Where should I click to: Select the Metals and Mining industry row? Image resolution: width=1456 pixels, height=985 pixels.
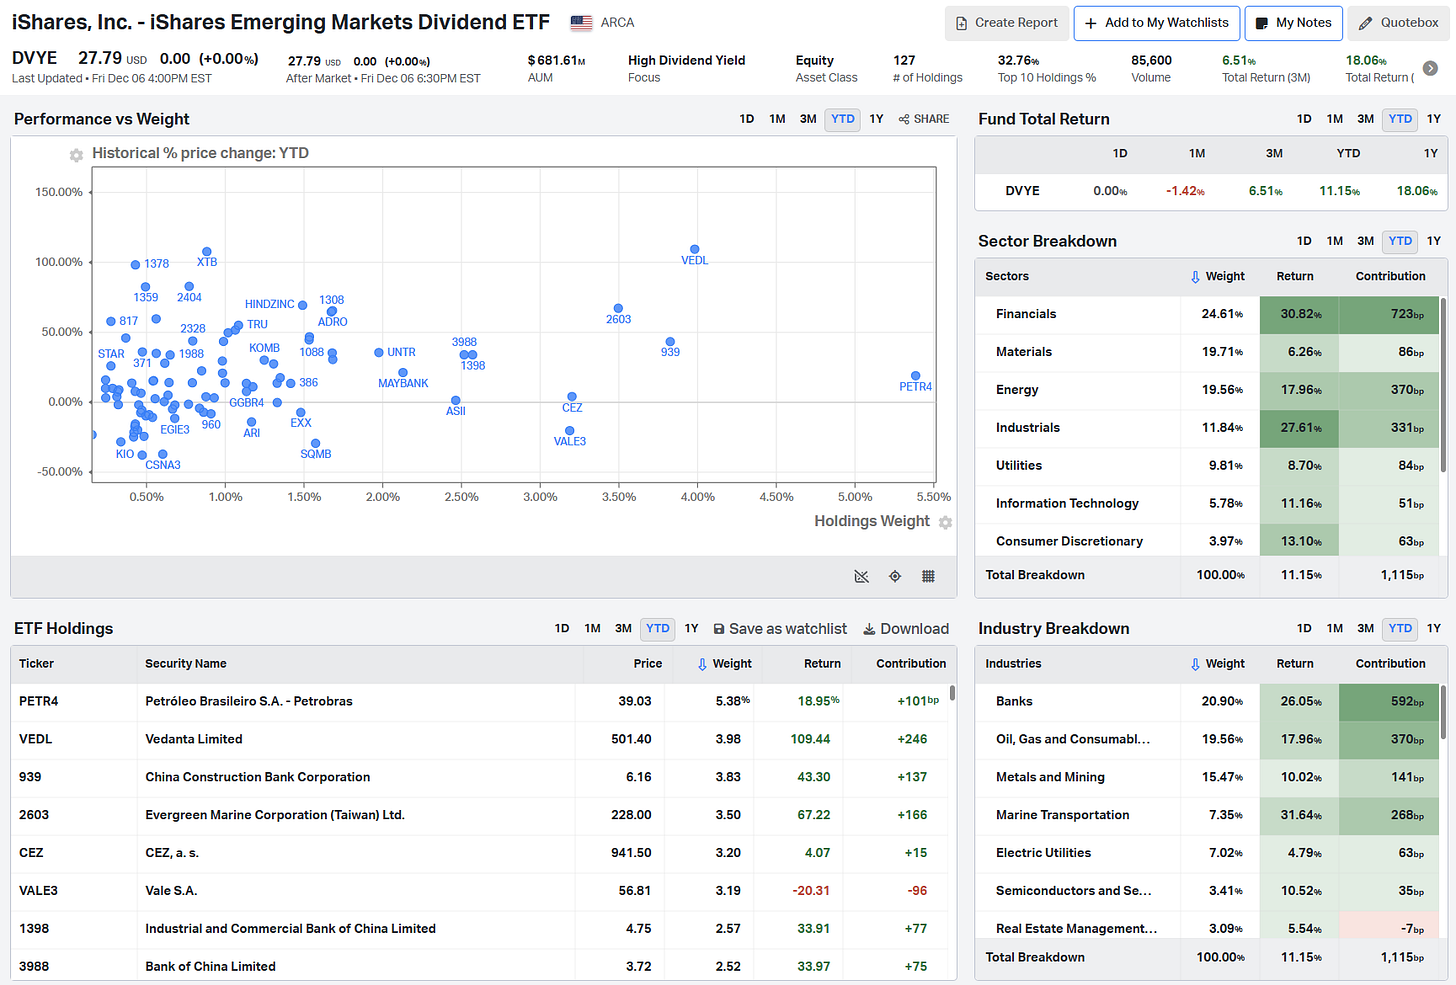tap(1207, 778)
